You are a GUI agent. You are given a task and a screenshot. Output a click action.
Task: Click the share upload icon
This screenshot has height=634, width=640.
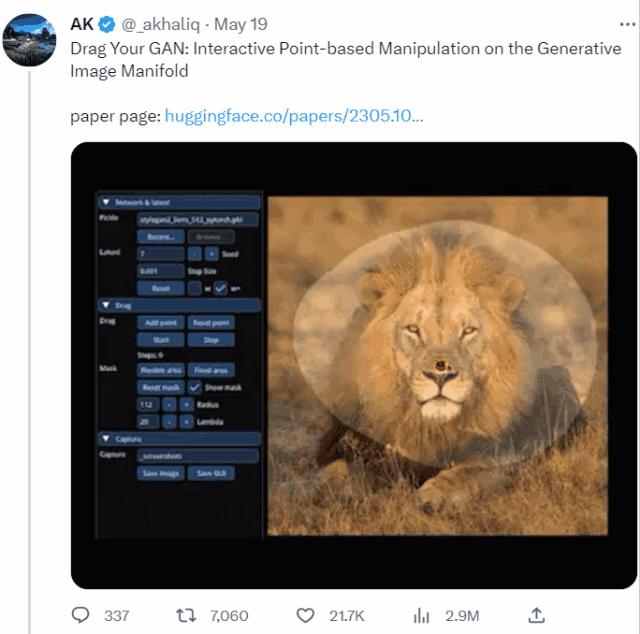536,615
